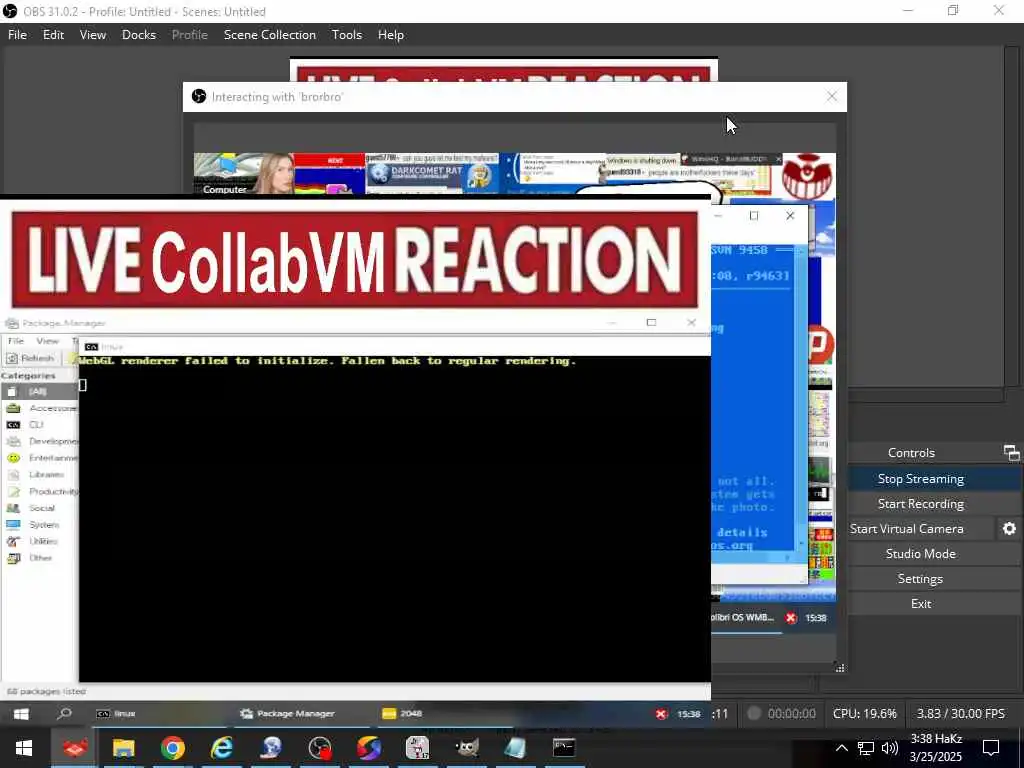Show hidden system tray icons
The image size is (1024, 768).
(842, 748)
